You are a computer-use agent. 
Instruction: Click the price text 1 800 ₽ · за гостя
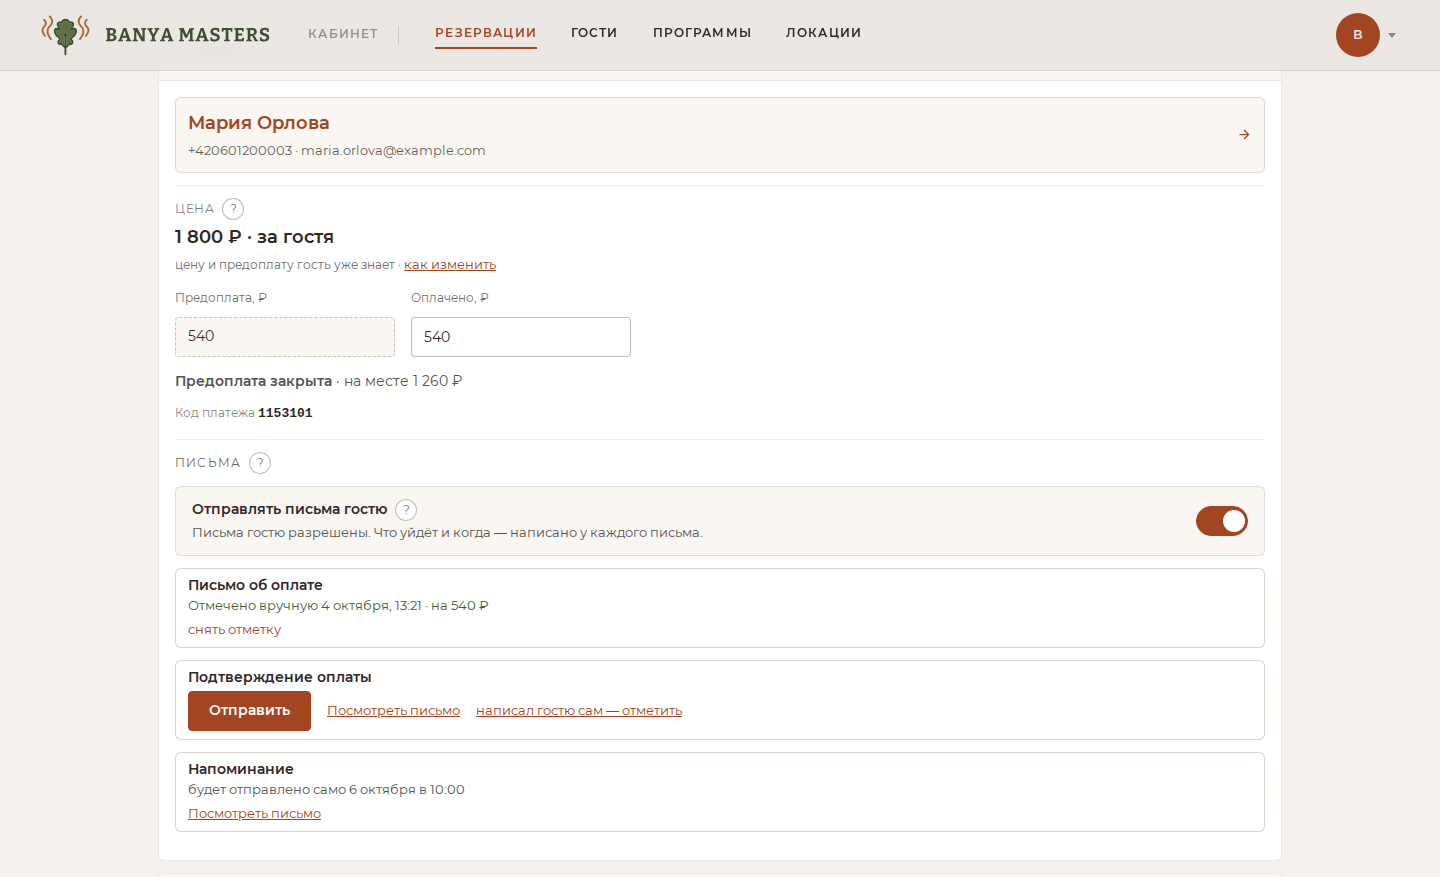tap(254, 237)
